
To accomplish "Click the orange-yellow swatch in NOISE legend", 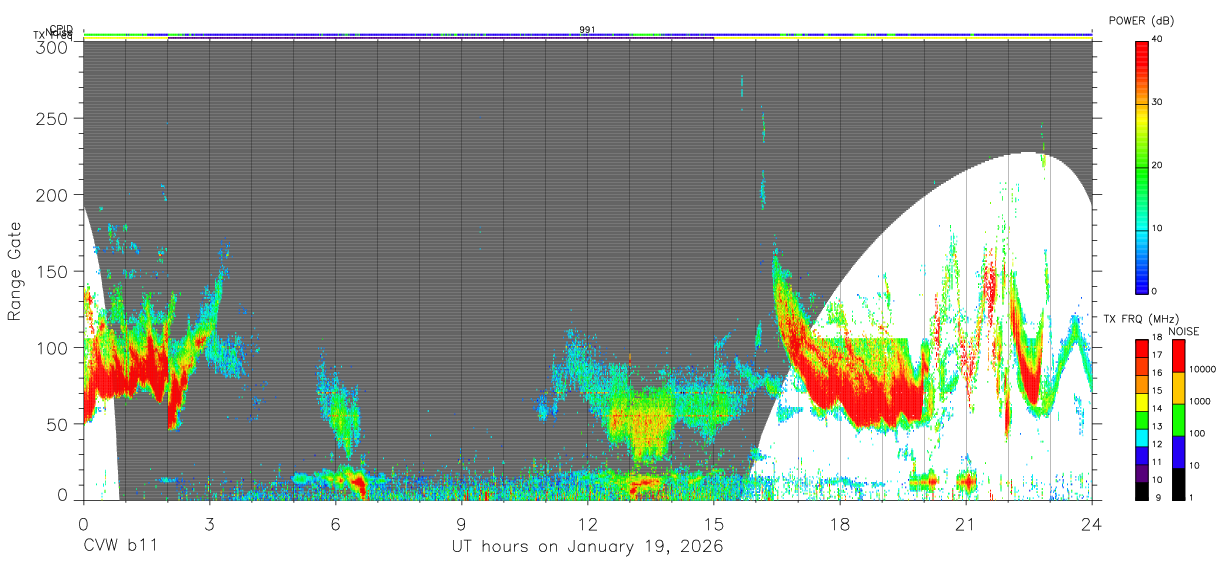I will click(1177, 388).
